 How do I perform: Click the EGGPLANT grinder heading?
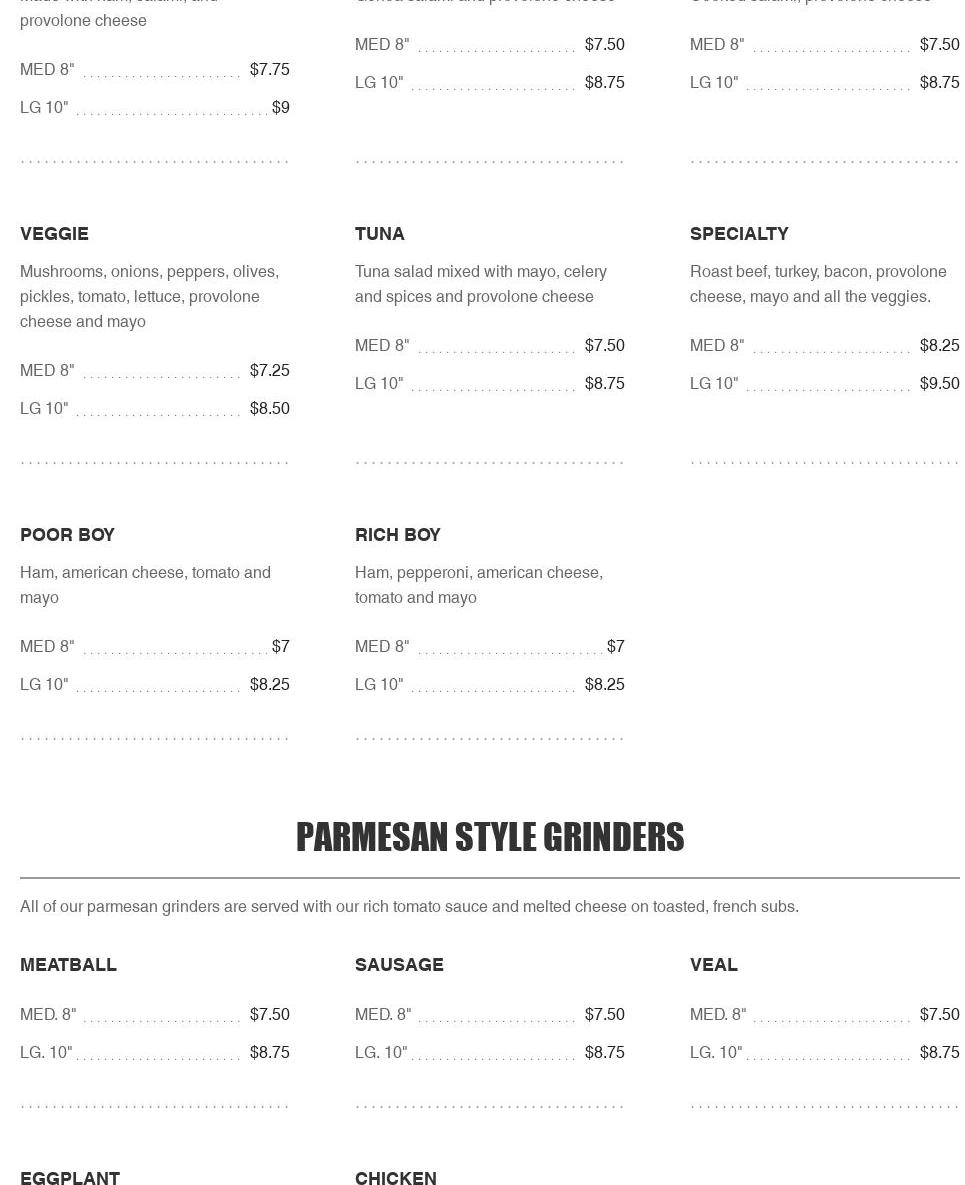(70, 1177)
